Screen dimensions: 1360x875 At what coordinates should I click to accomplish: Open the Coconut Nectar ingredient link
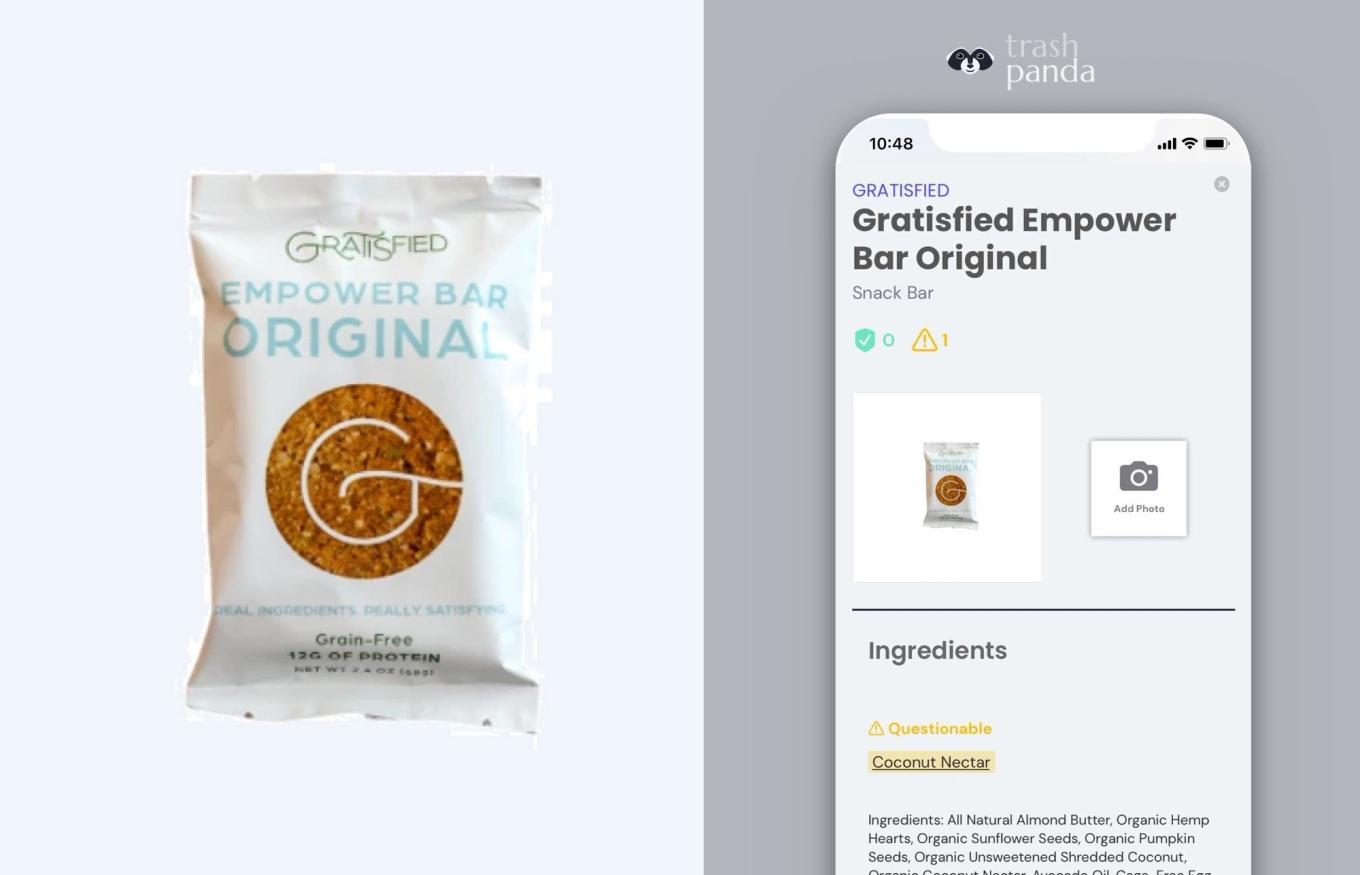coord(931,762)
